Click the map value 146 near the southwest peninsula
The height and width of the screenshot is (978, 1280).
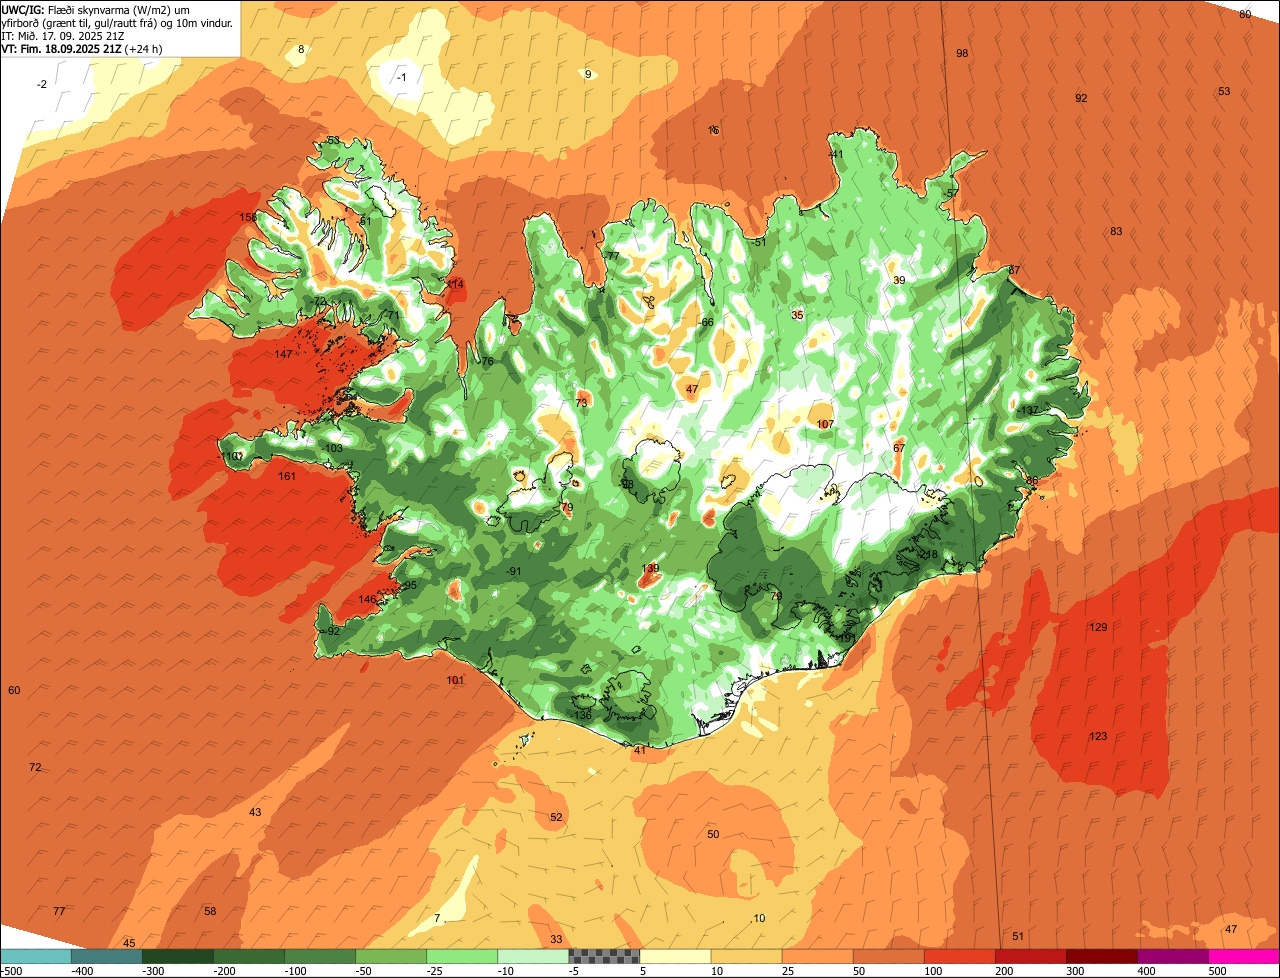pos(368,599)
